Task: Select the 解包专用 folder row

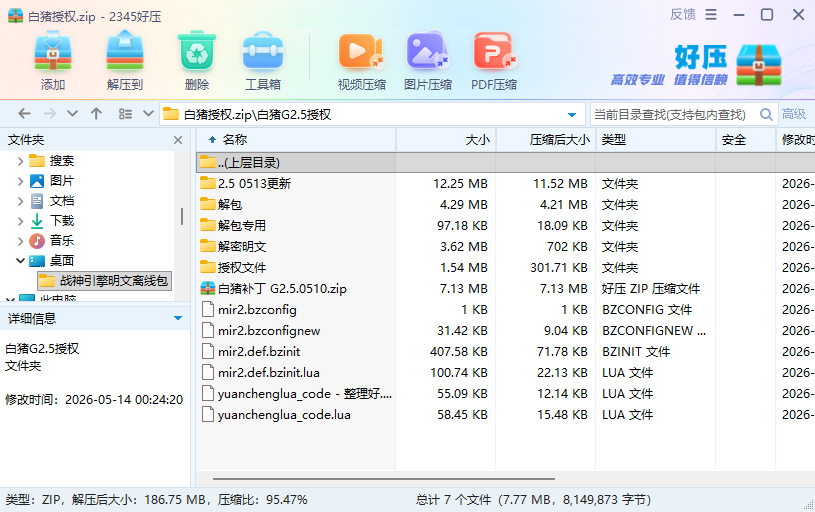Action: tap(506, 226)
